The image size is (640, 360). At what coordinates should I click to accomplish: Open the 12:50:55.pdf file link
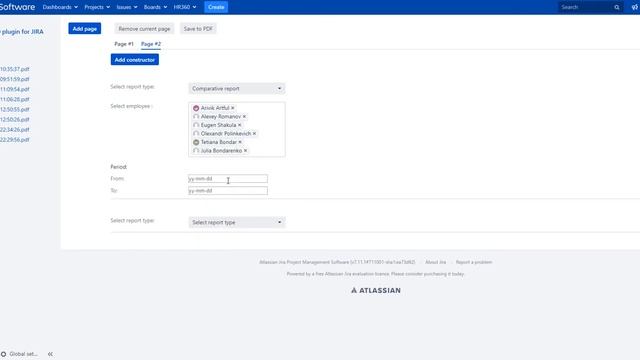(x=15, y=109)
